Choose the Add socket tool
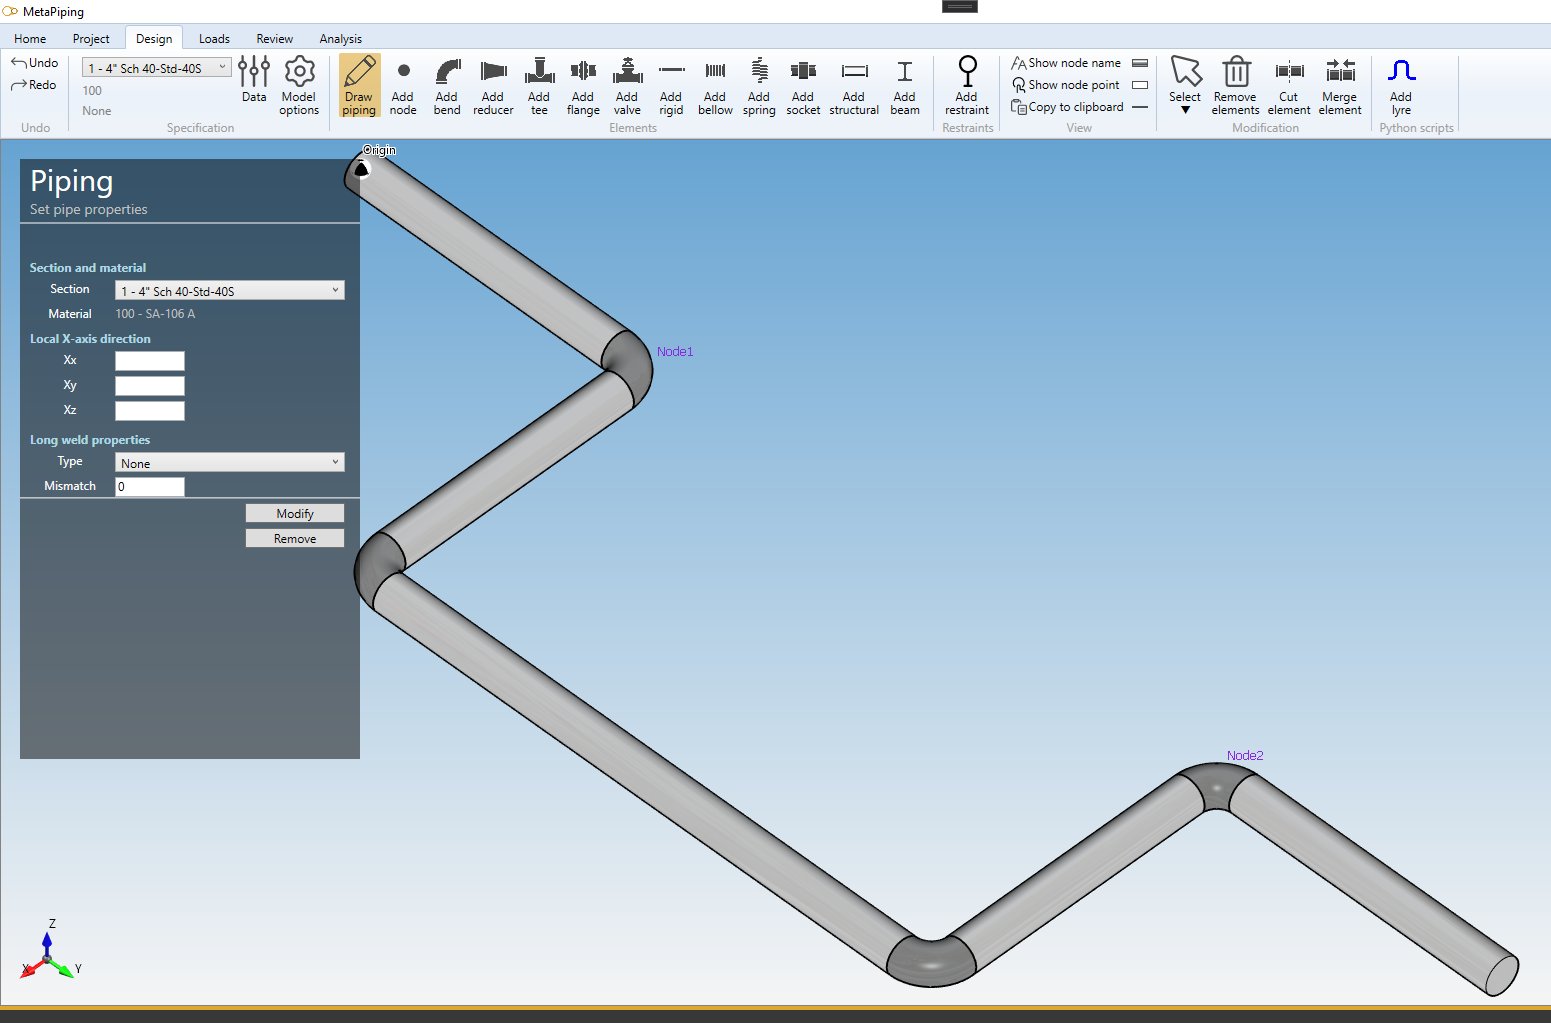1551x1023 pixels. coord(803,86)
